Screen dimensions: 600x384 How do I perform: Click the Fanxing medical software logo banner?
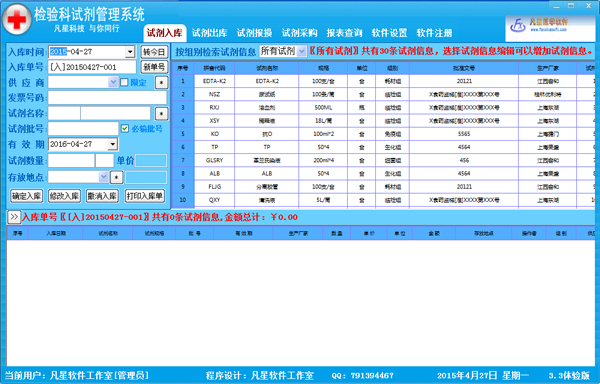click(x=549, y=28)
